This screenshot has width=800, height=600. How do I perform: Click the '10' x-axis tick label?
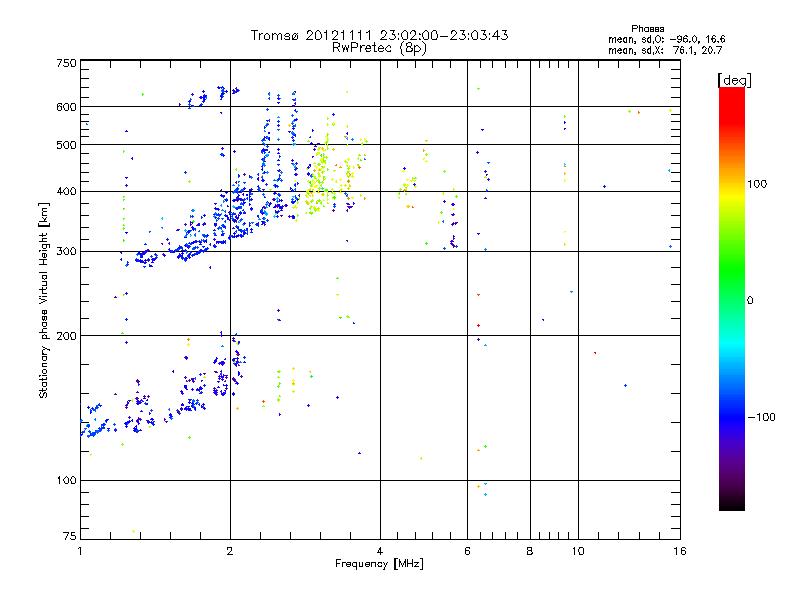(x=578, y=551)
